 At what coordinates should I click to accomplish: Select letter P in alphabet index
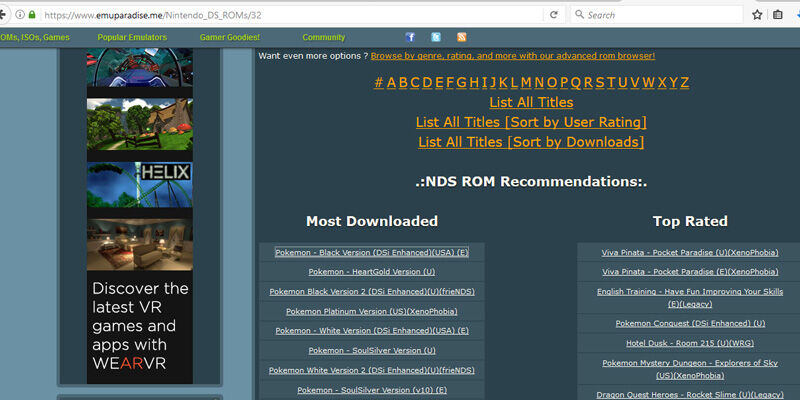[564, 82]
